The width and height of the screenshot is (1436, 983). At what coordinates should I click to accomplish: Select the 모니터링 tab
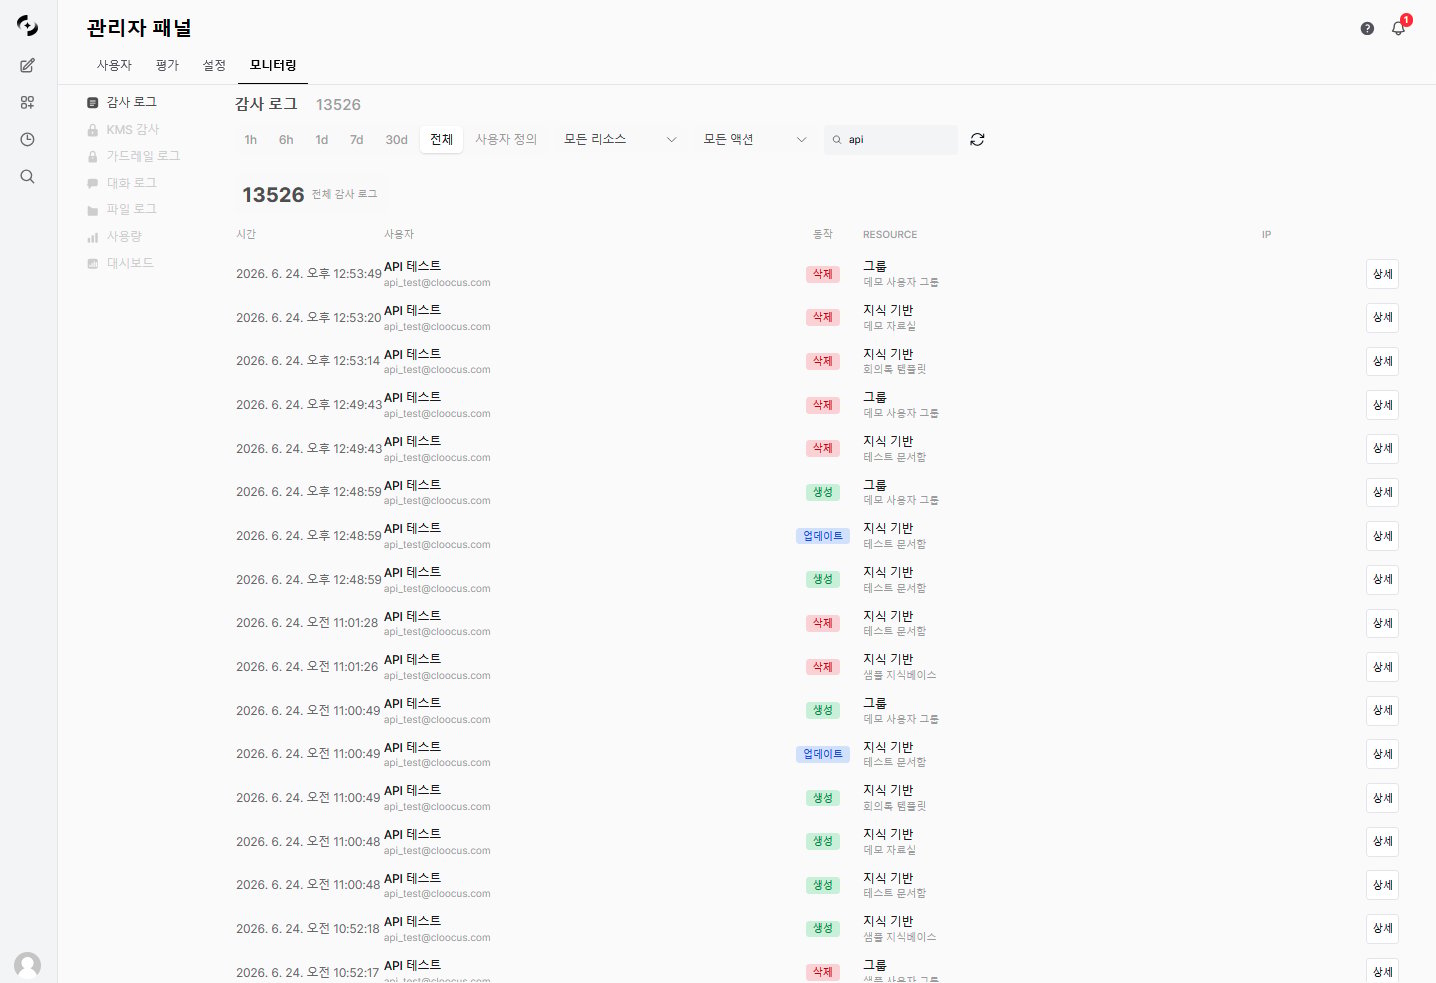pyautogui.click(x=273, y=65)
